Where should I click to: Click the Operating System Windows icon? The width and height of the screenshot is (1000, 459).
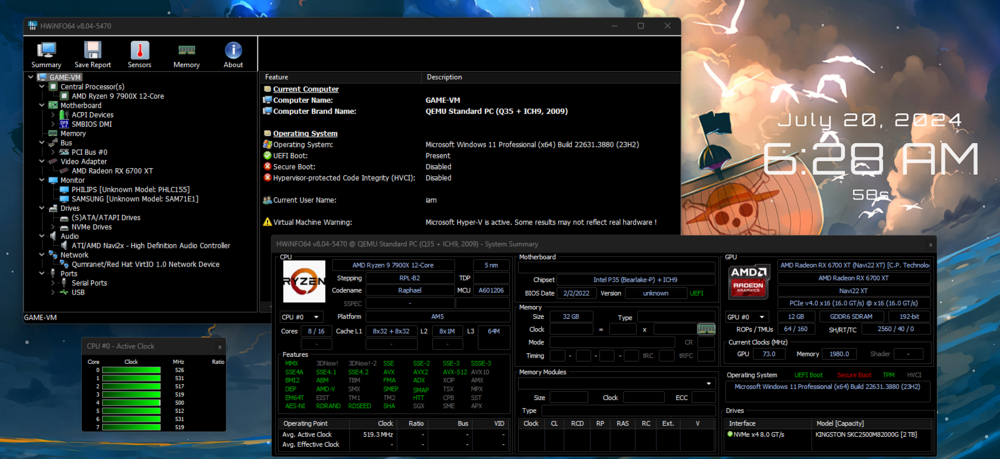coord(267,145)
